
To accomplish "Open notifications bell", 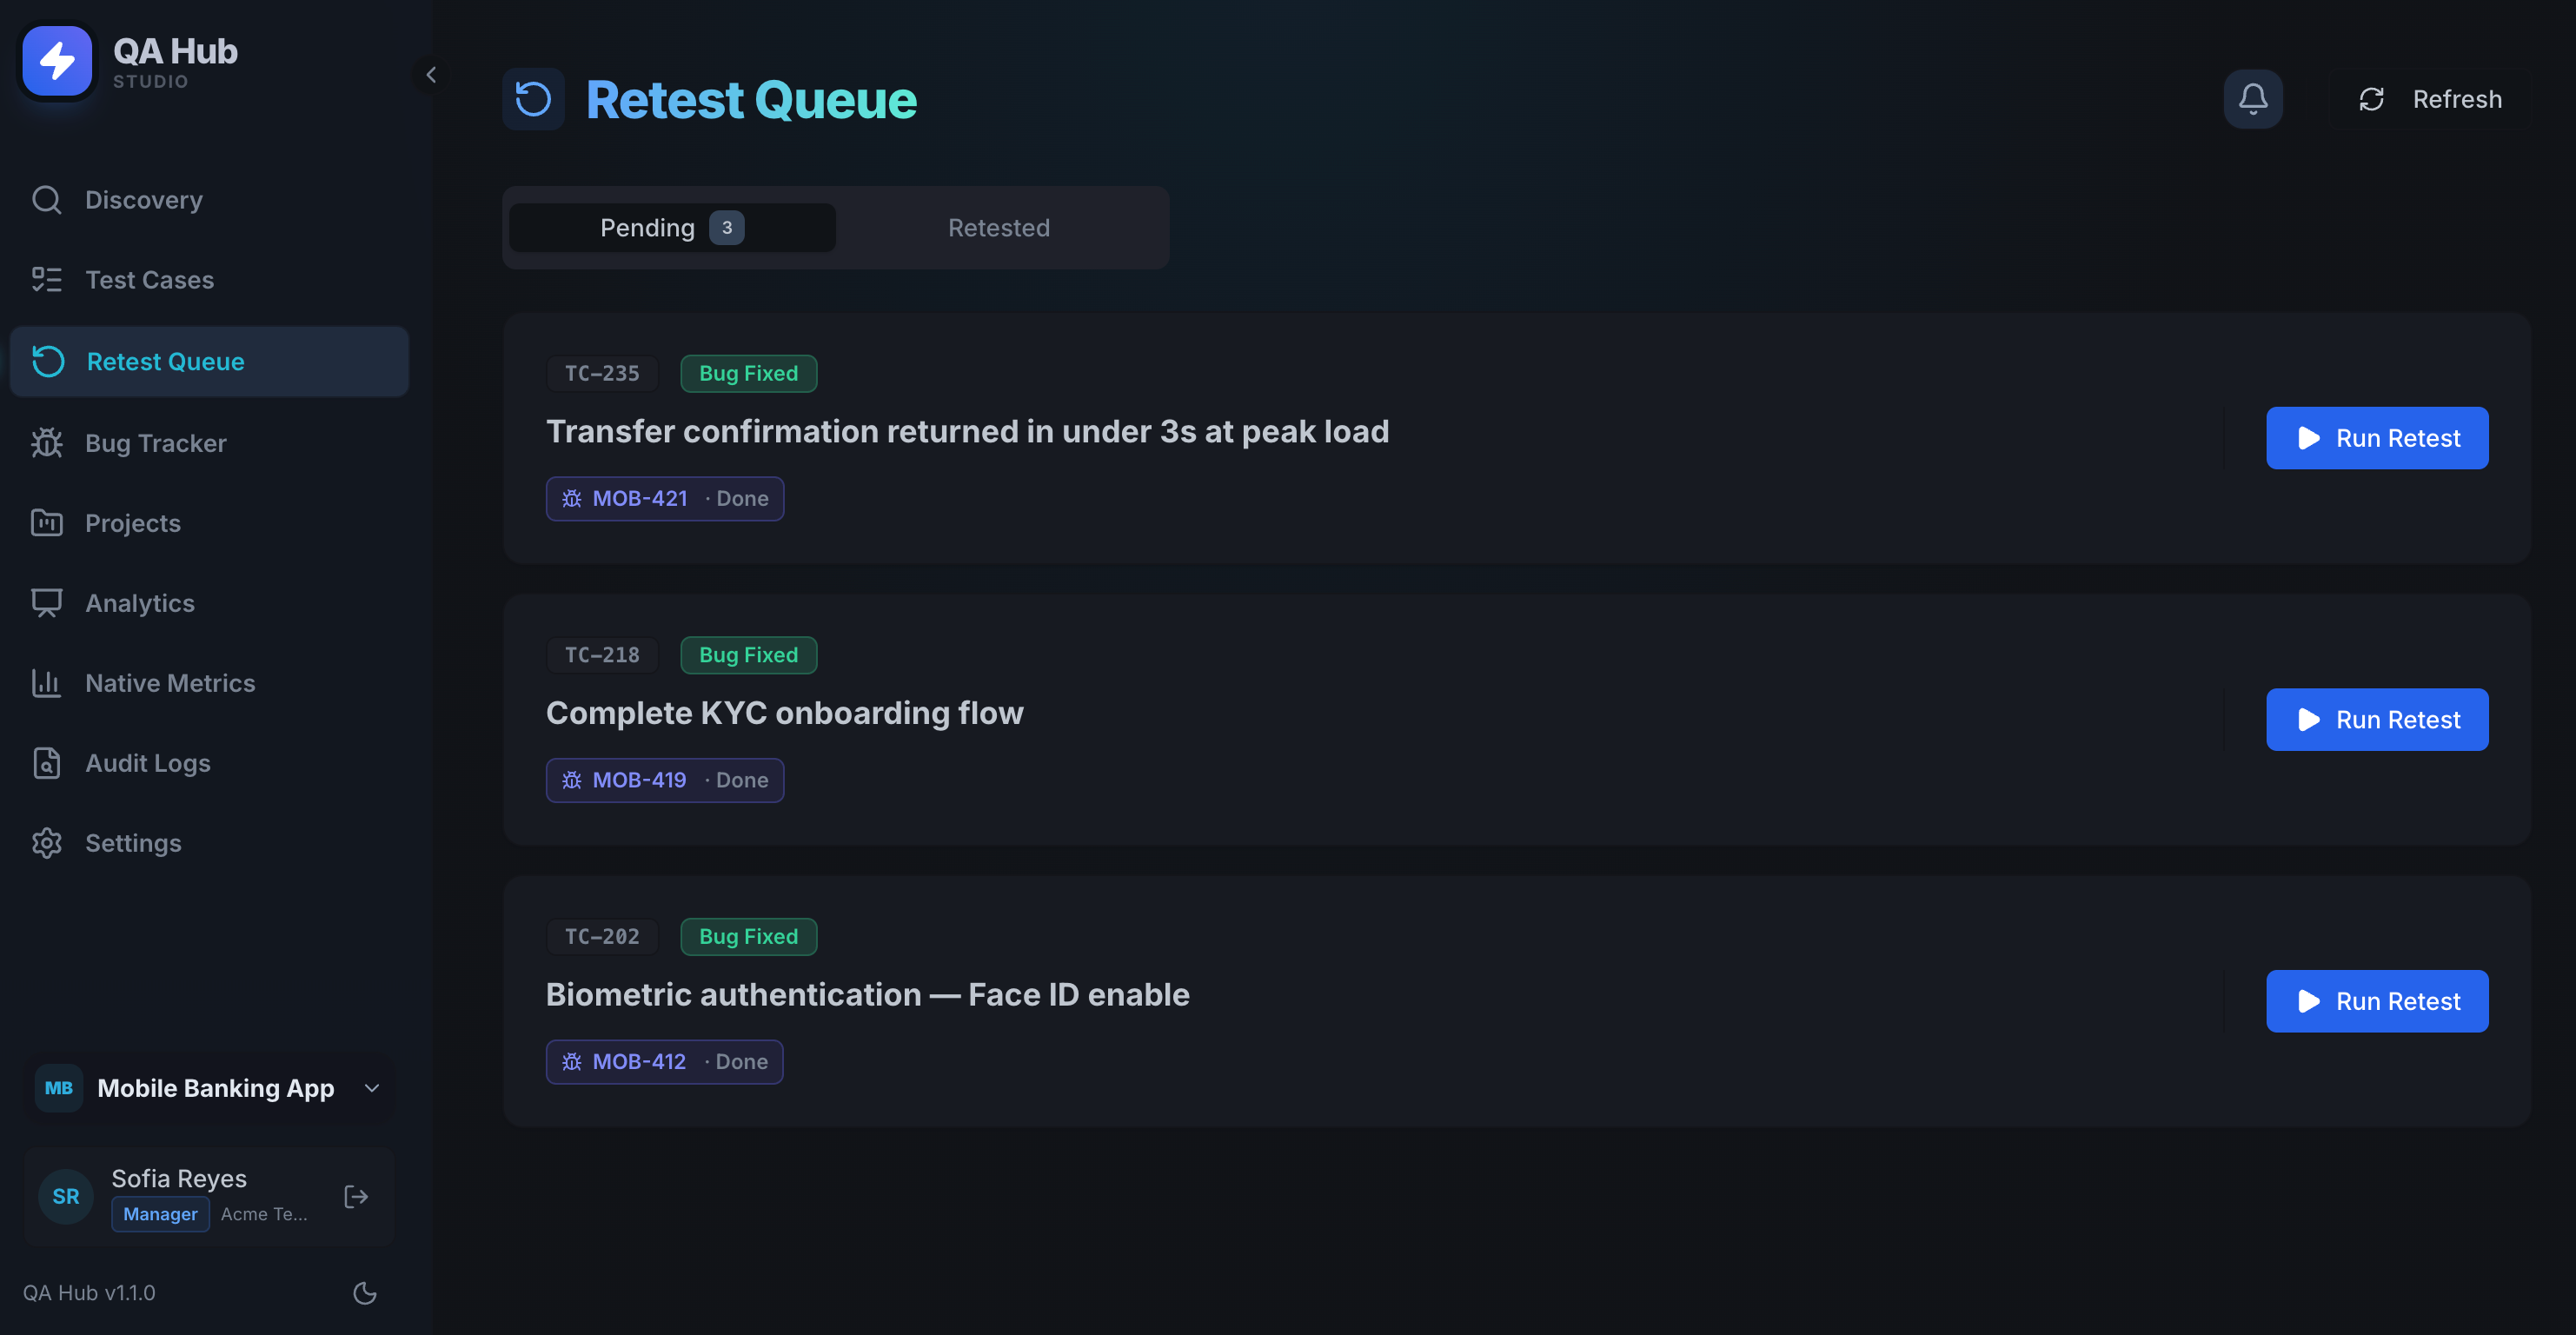I will (x=2253, y=99).
